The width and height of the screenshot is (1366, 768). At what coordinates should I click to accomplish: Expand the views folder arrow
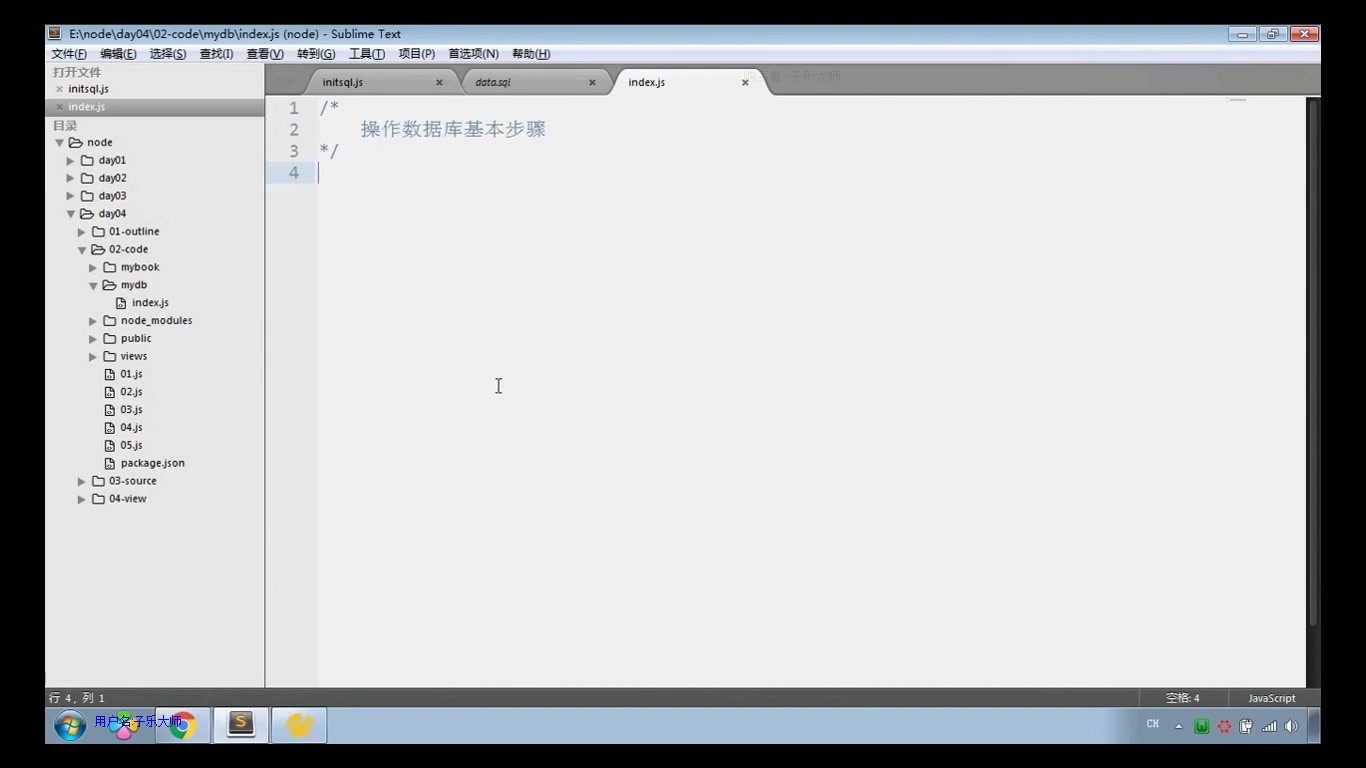click(x=93, y=357)
